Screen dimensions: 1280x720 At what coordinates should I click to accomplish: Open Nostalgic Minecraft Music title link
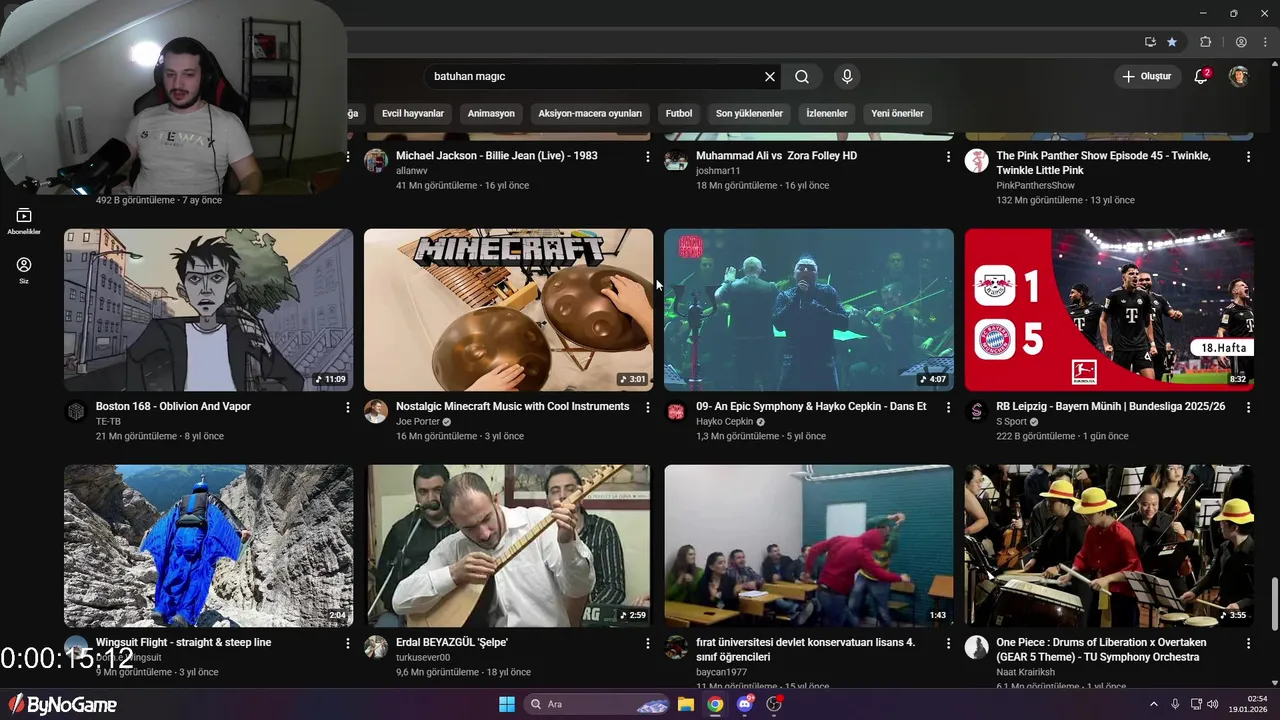coord(512,406)
